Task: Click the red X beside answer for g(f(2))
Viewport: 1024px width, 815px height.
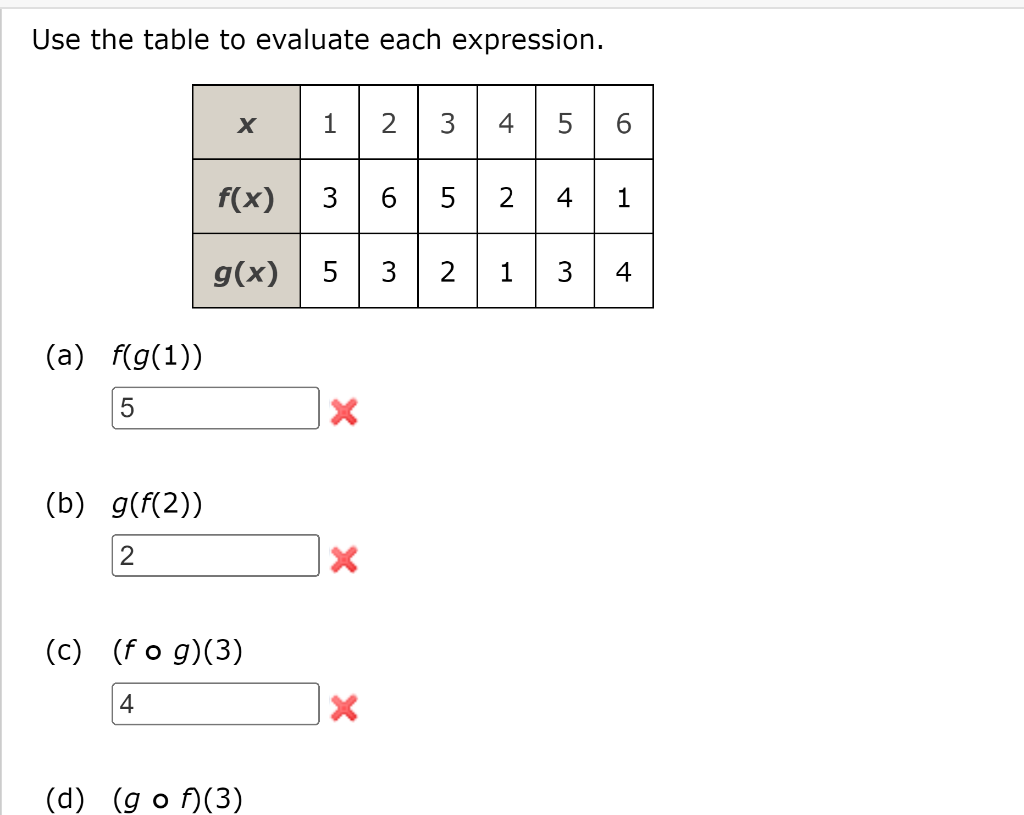Action: tap(344, 560)
